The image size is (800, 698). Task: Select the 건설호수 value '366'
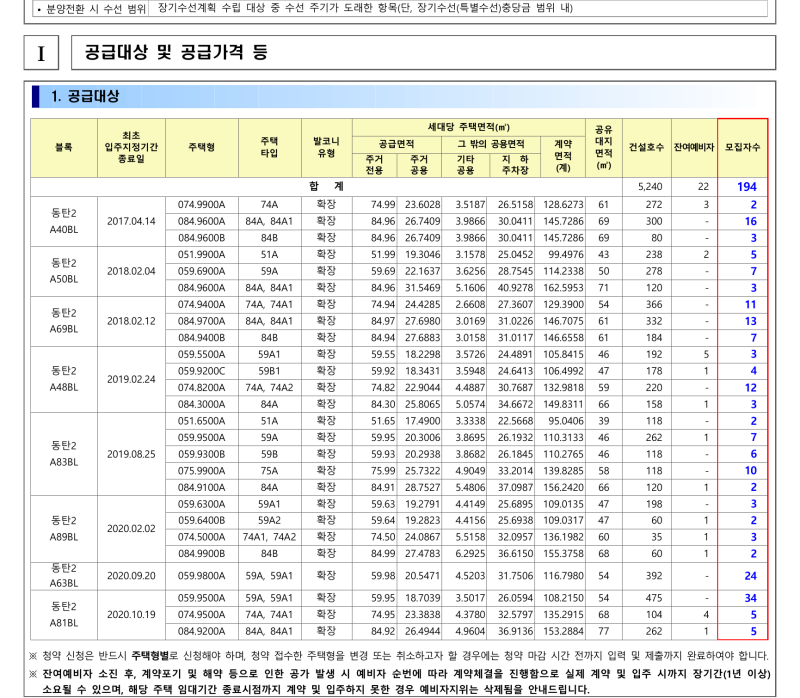[654, 305]
